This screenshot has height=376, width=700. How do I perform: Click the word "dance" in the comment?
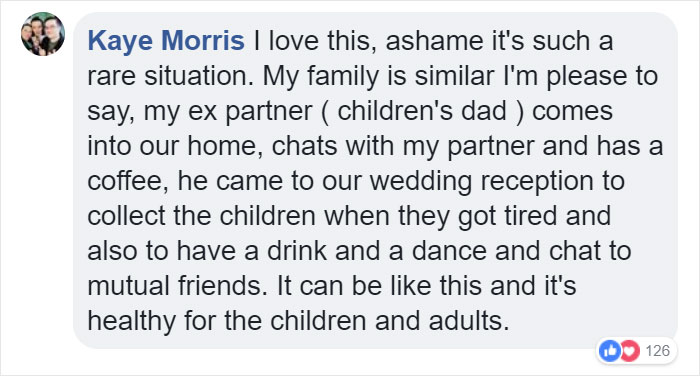pyautogui.click(x=449, y=251)
